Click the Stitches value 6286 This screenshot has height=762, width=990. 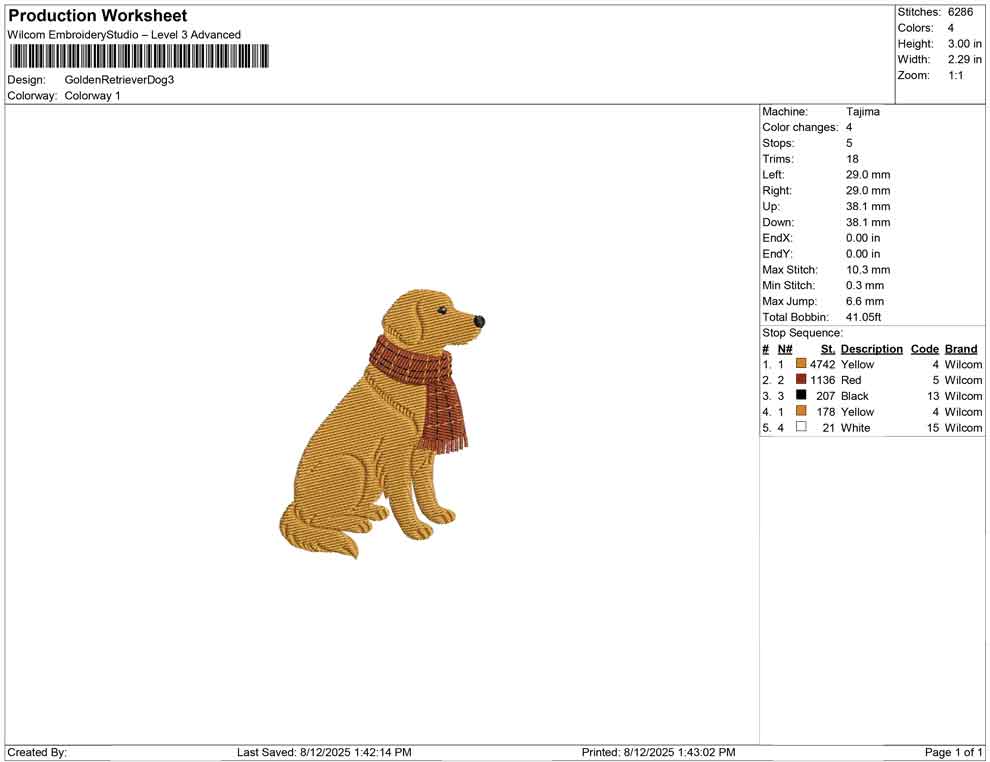pyautogui.click(x=960, y=12)
